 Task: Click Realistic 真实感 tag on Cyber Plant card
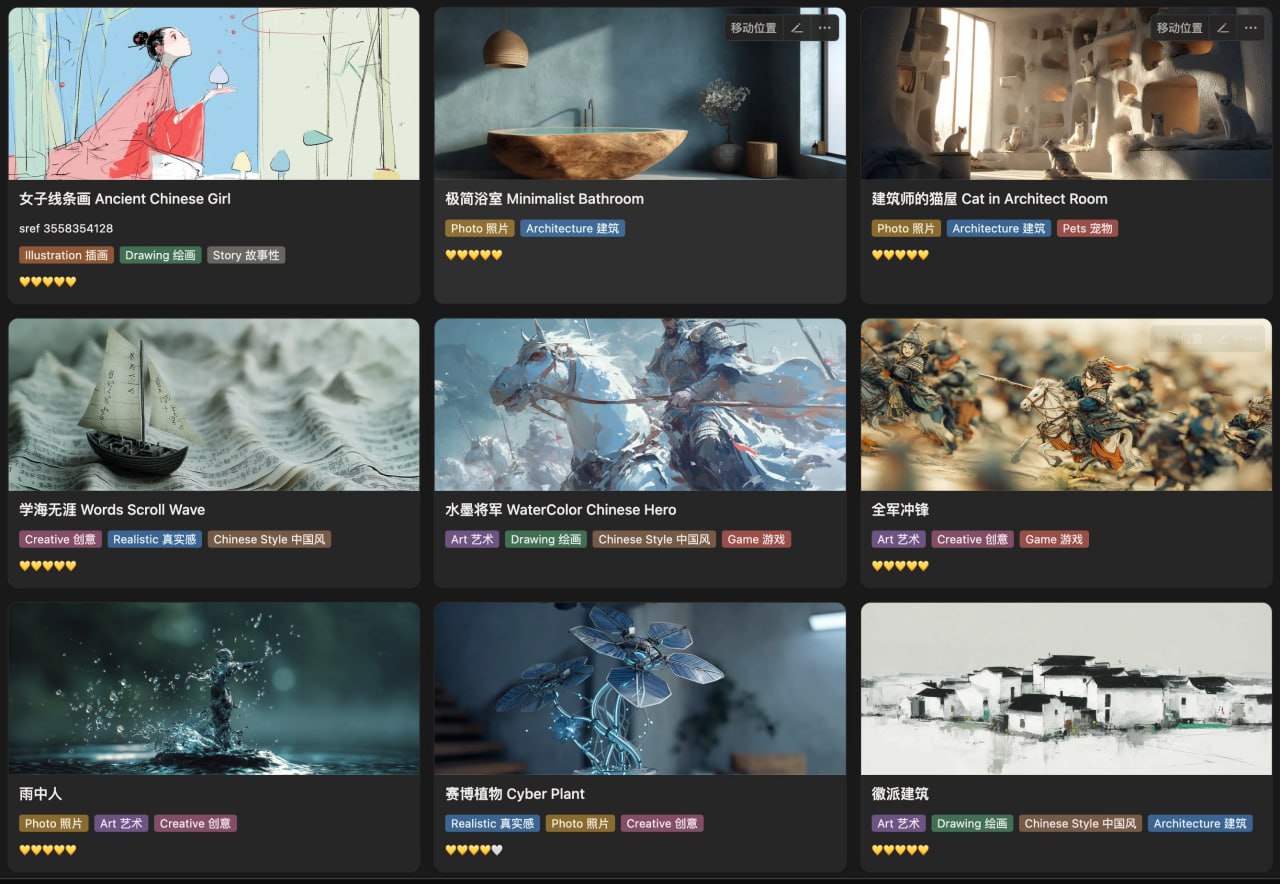(x=492, y=824)
